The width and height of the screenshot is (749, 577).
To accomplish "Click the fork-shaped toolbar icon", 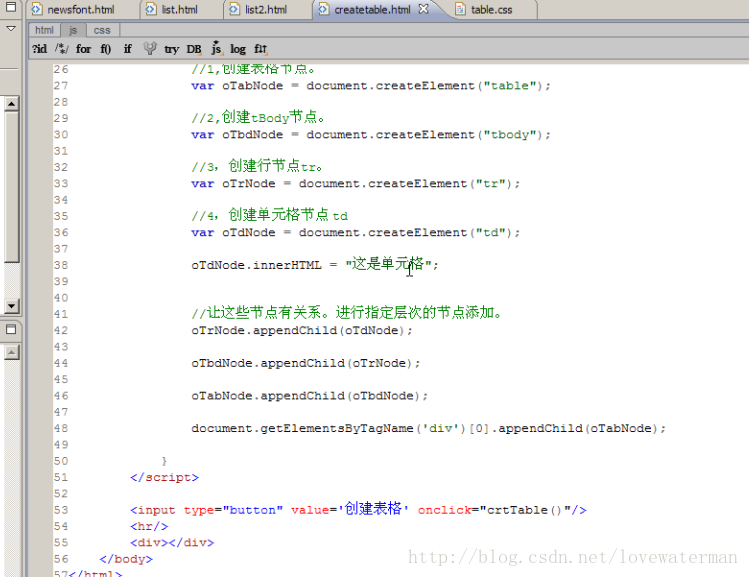I will pos(150,48).
